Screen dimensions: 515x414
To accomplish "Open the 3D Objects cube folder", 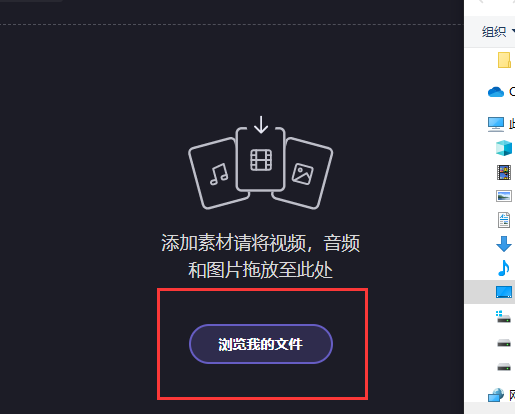I will click(504, 148).
